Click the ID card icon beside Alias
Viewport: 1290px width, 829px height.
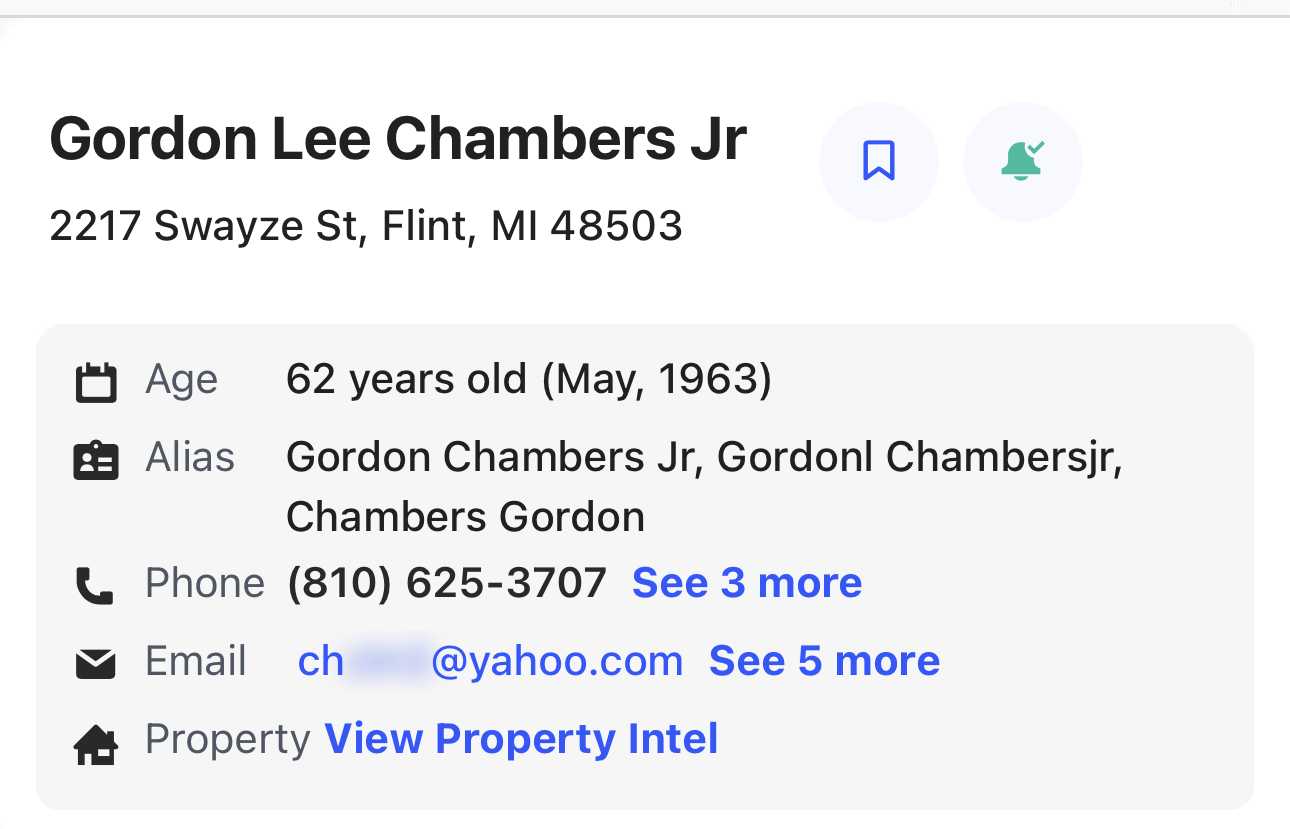pyautogui.click(x=96, y=460)
